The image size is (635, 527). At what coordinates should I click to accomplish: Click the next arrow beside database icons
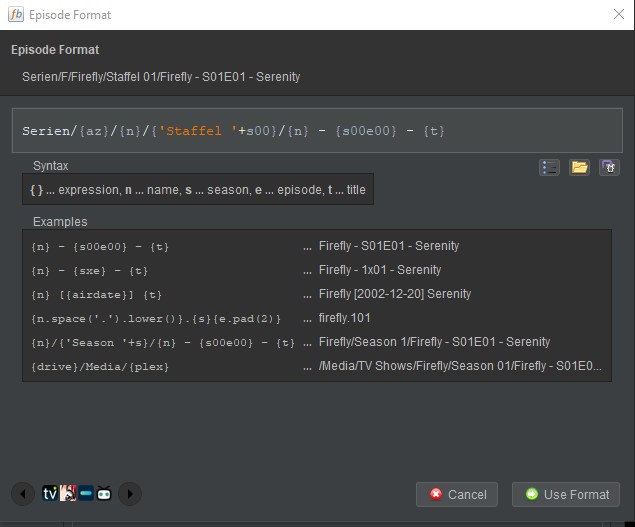point(130,494)
